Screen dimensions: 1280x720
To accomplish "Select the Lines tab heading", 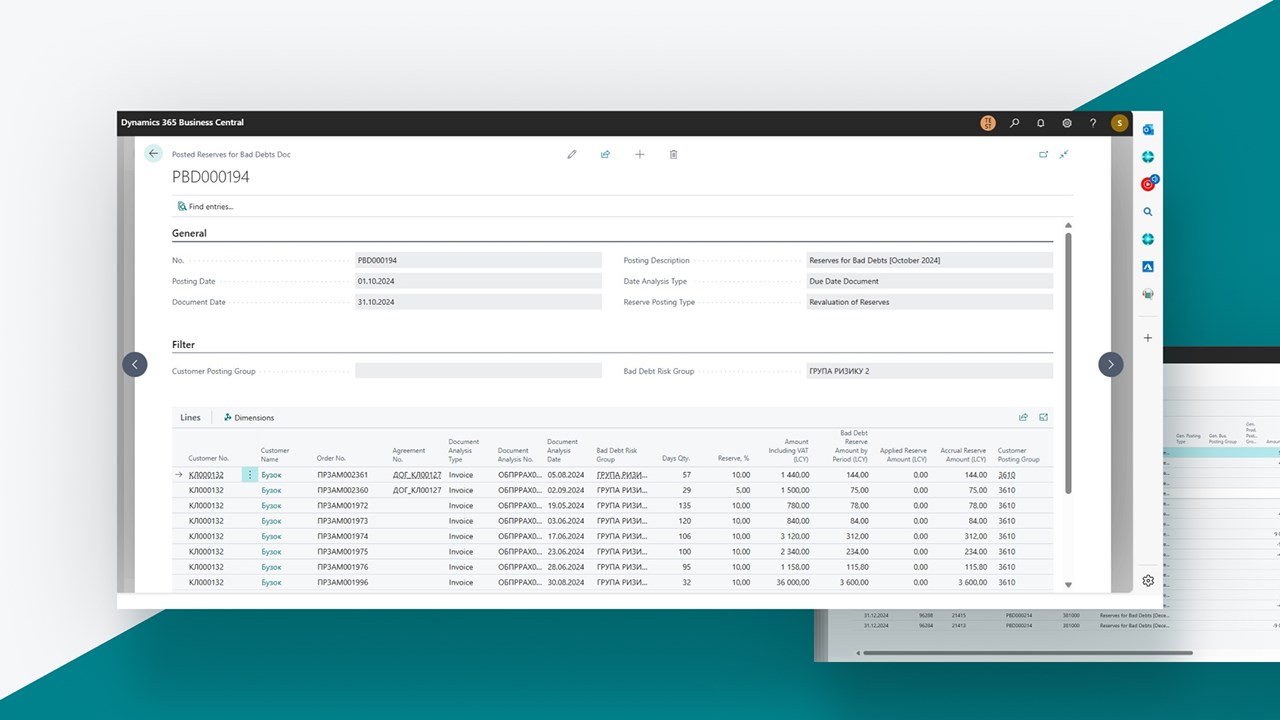I will click(190, 417).
